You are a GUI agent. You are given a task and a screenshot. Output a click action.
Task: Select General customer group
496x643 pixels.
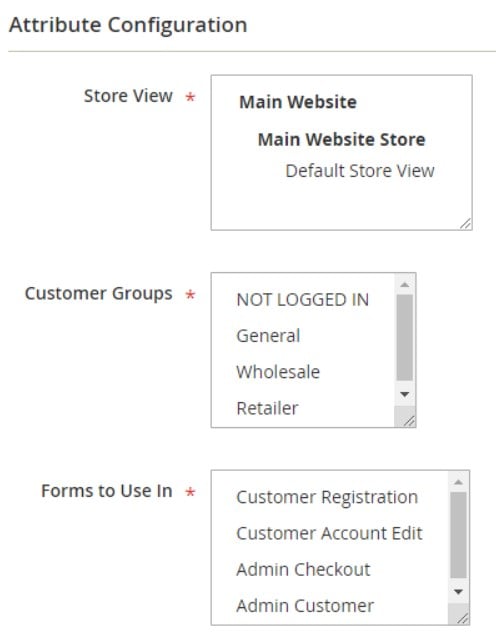coord(268,336)
